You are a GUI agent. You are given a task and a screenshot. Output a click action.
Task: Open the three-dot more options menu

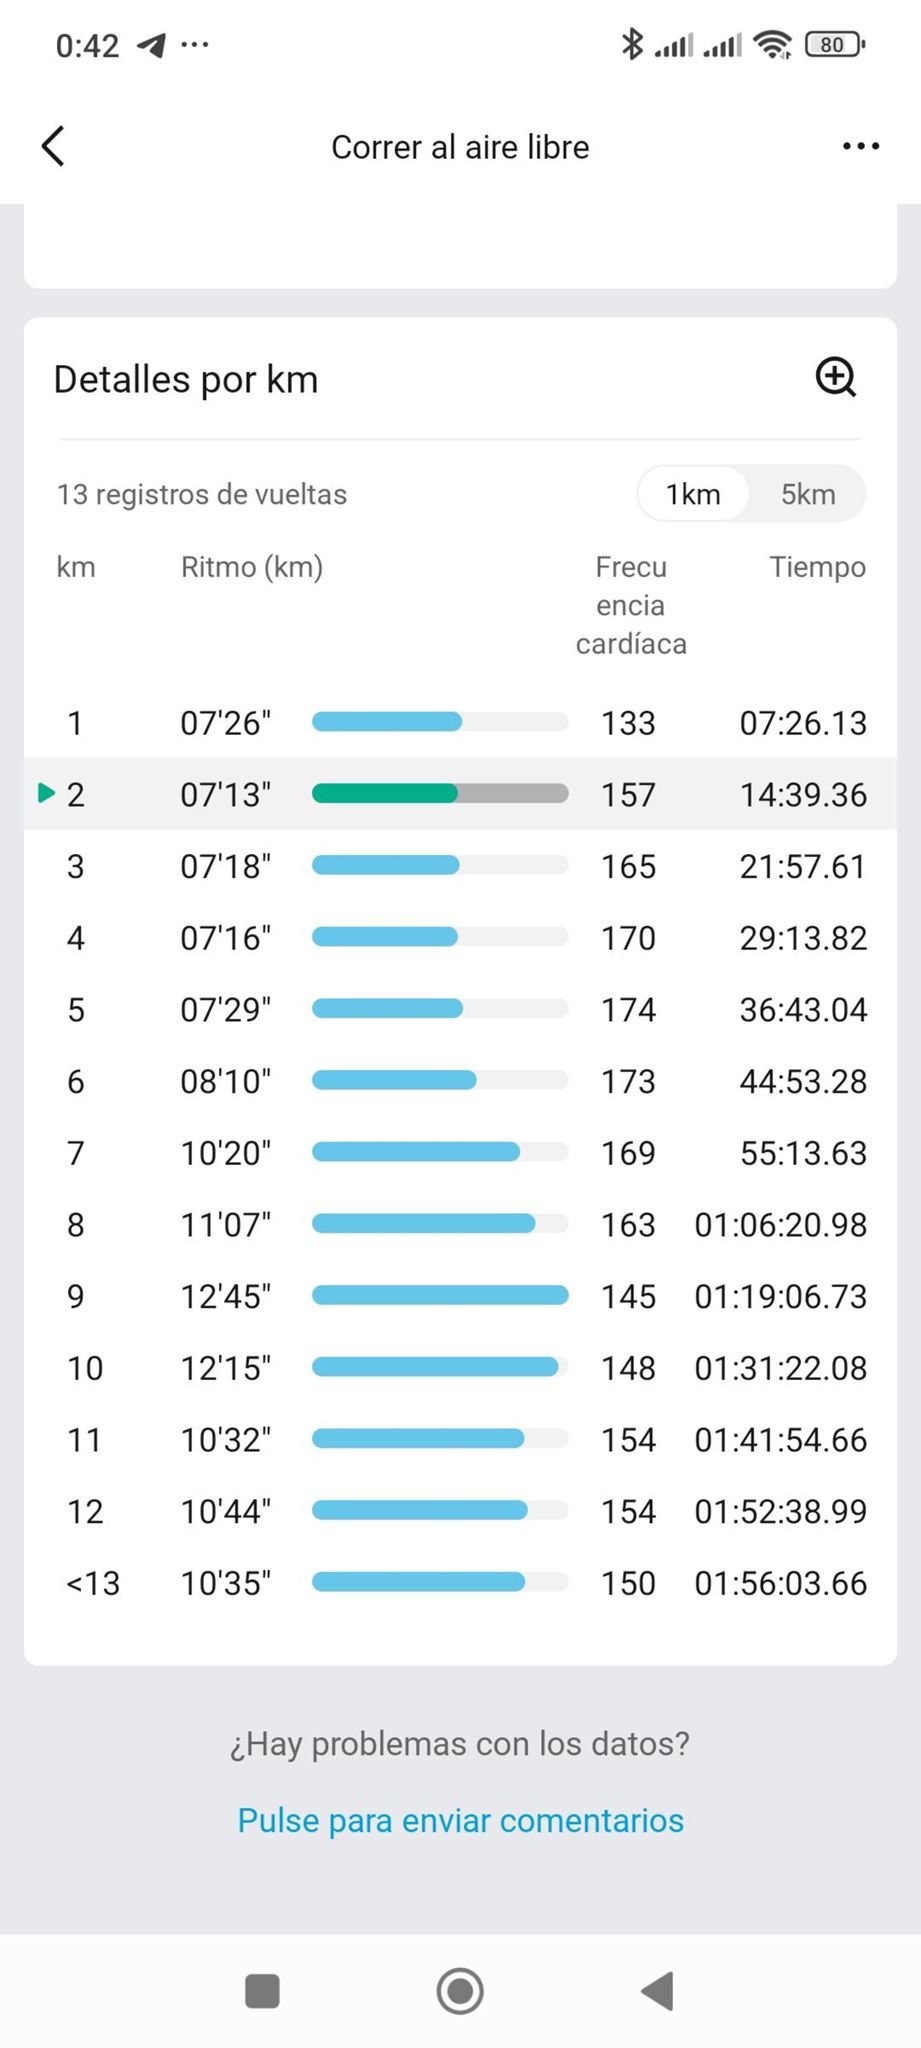click(x=860, y=146)
